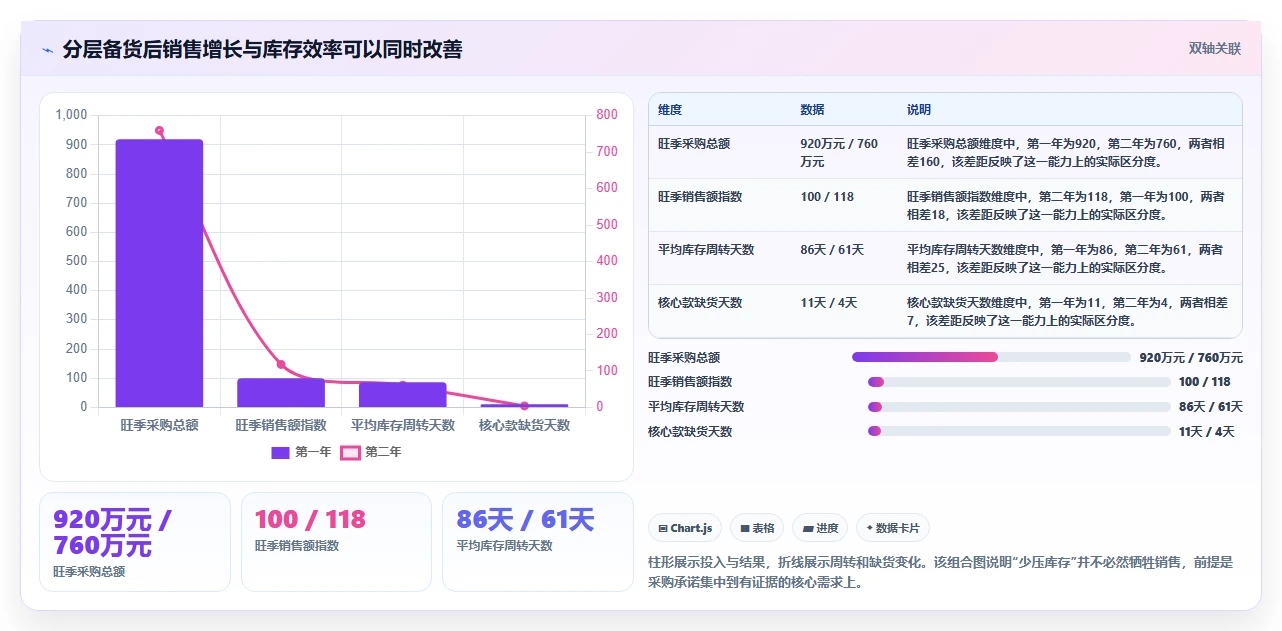Click the 进度 tag chip
Image resolution: width=1282 pixels, height=631 pixels.
click(x=820, y=528)
